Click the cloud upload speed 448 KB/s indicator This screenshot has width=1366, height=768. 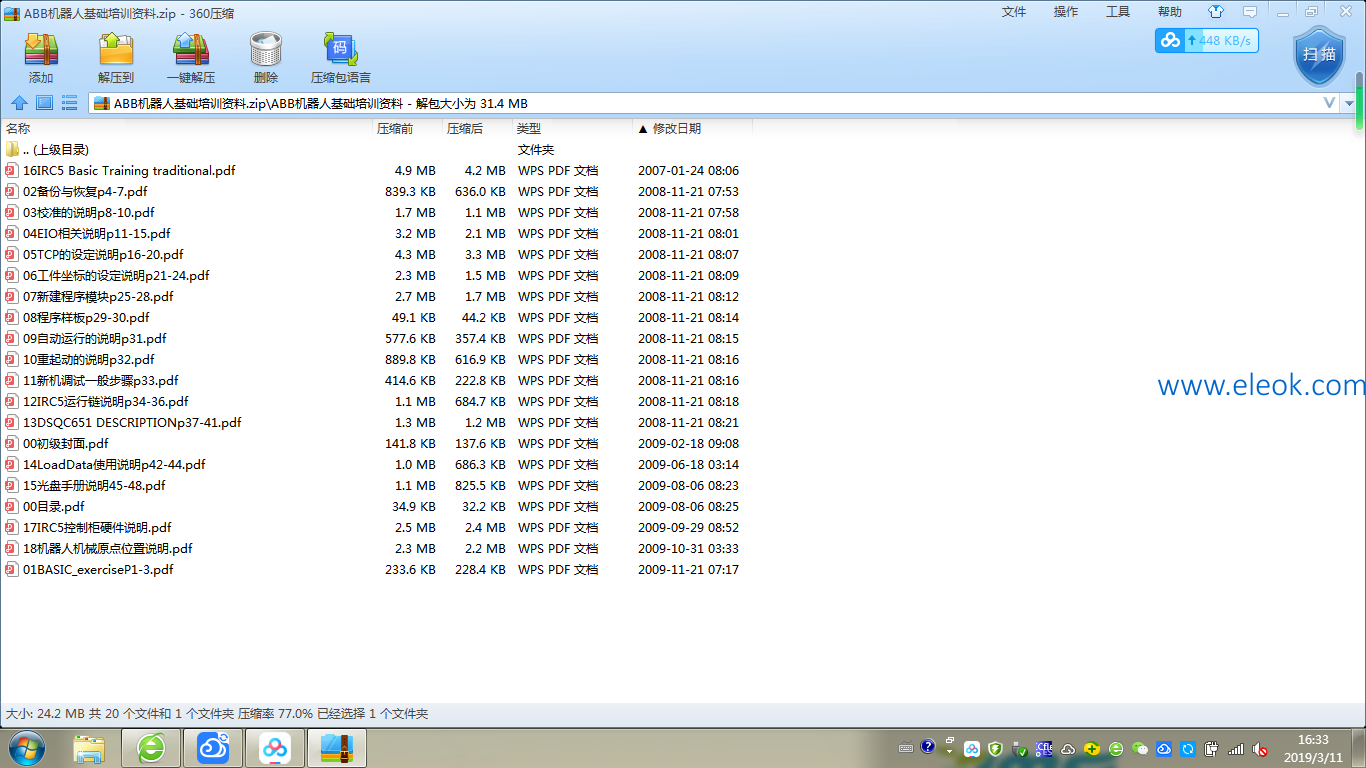1206,41
